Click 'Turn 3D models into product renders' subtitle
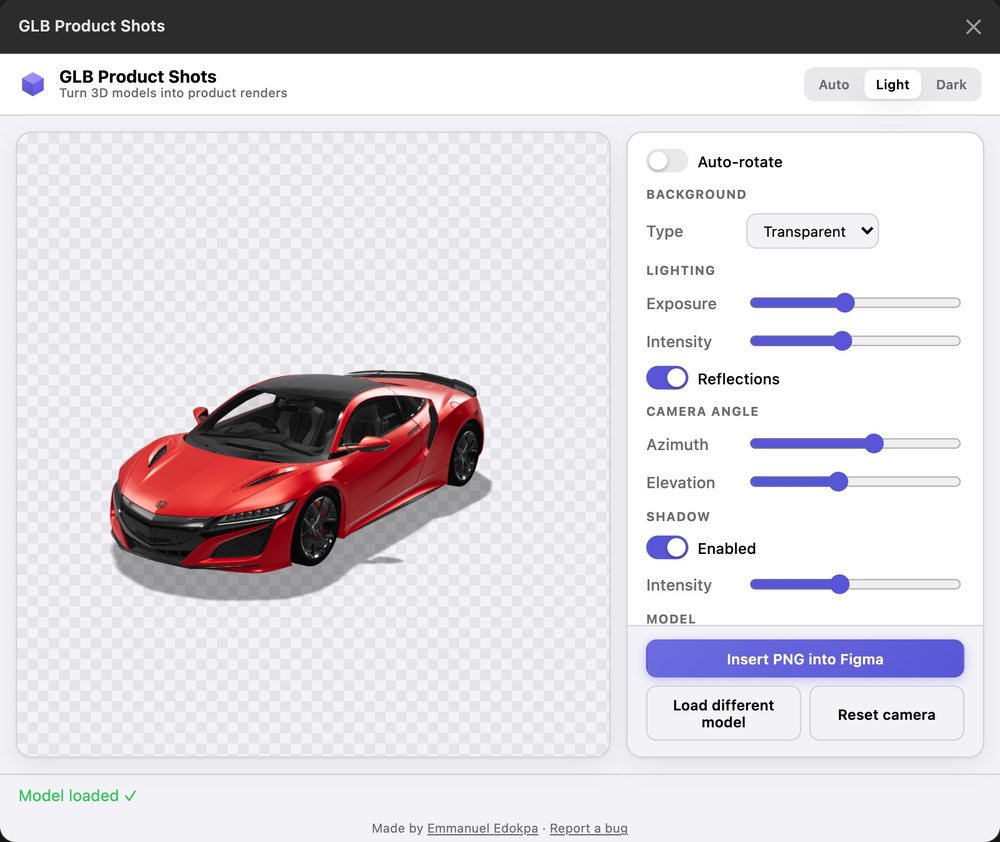Viewport: 1000px width, 842px height. point(173,93)
